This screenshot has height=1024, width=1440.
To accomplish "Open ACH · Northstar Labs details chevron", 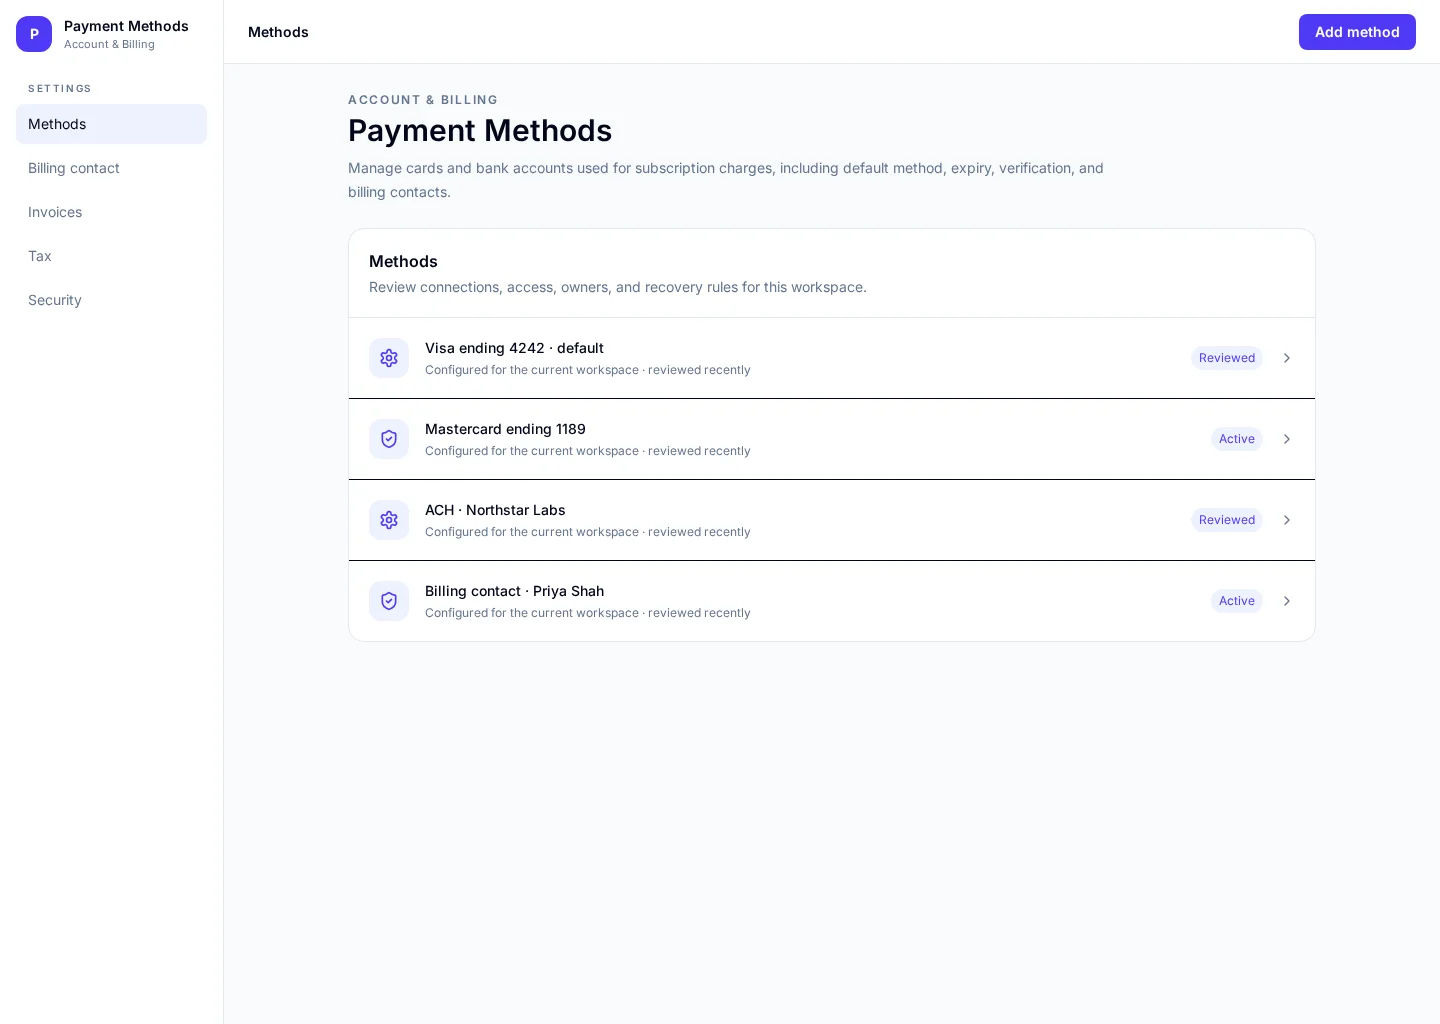I will click(x=1287, y=520).
